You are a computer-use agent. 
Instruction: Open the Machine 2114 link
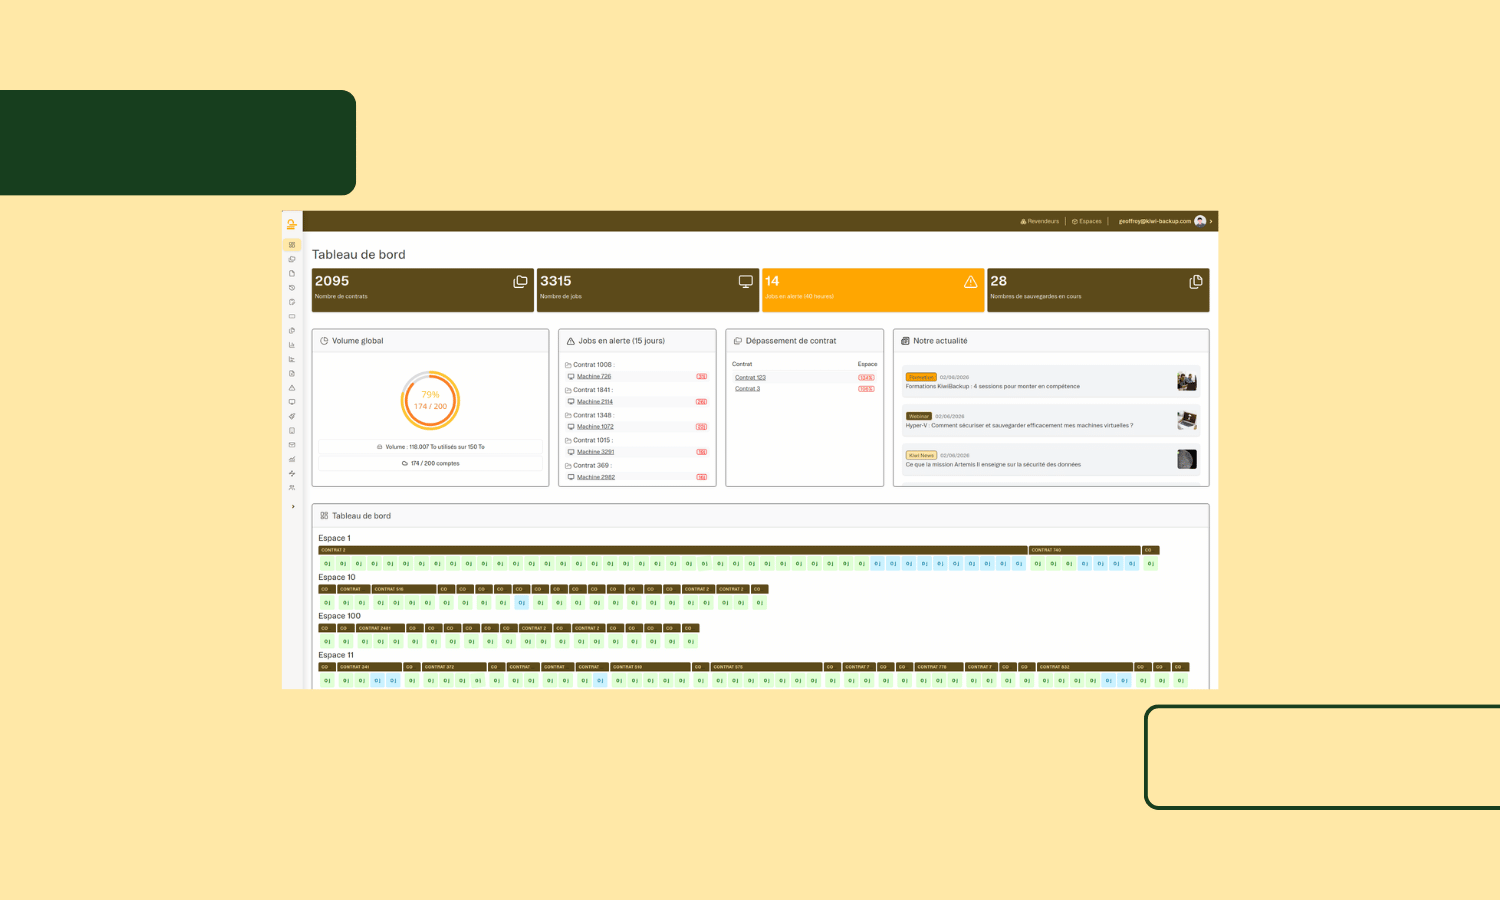[595, 402]
